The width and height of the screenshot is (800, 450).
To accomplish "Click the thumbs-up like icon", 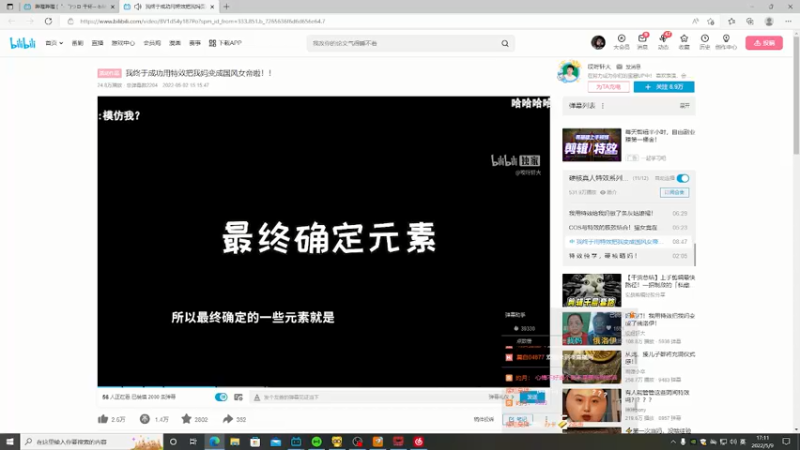I will coord(103,419).
